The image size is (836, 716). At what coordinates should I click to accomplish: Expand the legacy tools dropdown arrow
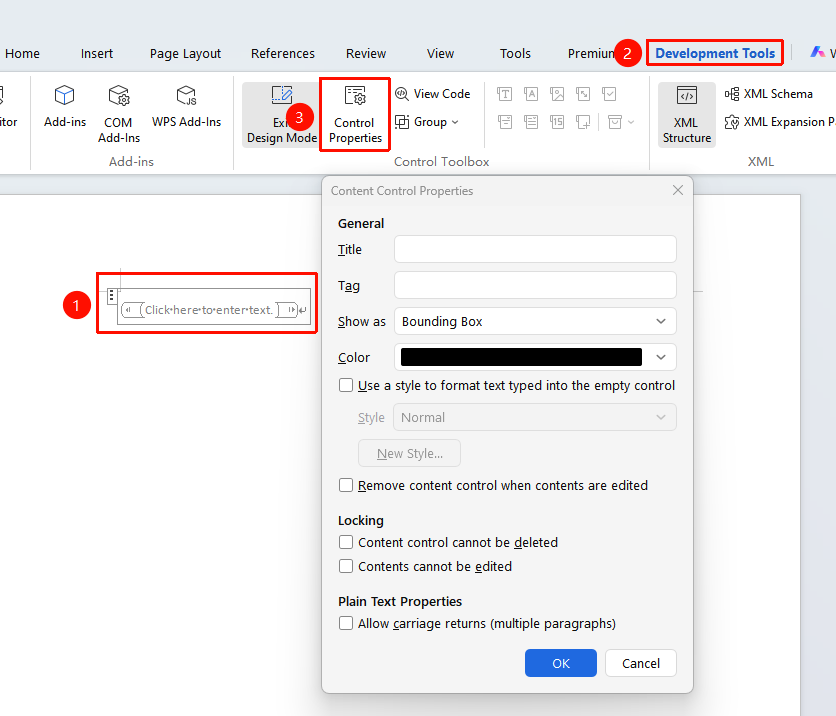pos(631,122)
